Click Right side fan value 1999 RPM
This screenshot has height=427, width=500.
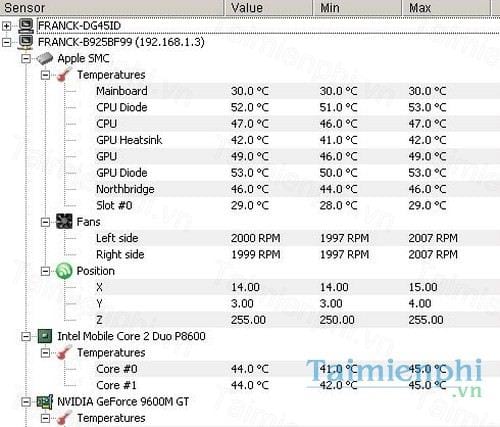point(256,254)
